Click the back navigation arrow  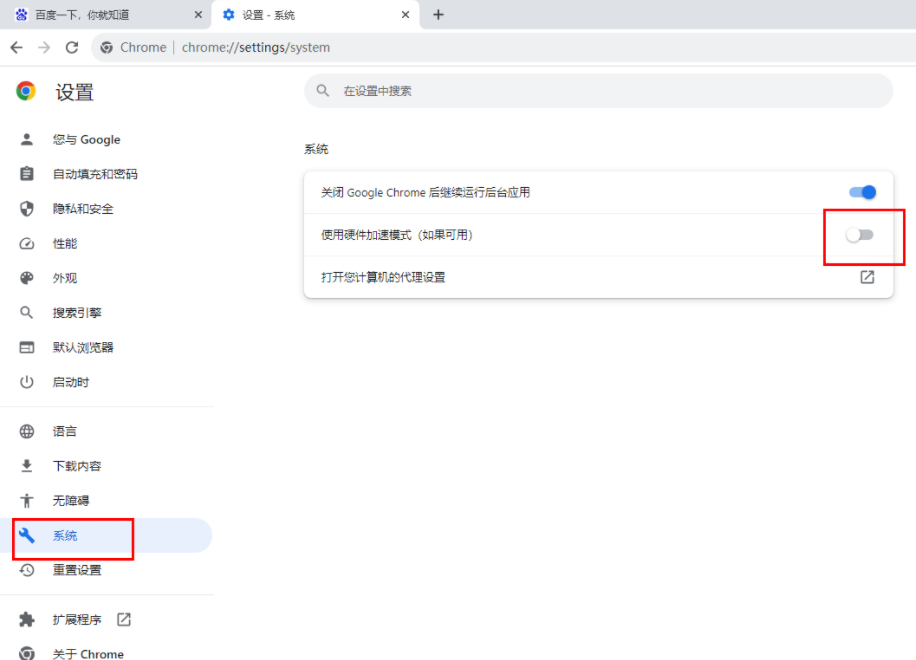[x=16, y=47]
